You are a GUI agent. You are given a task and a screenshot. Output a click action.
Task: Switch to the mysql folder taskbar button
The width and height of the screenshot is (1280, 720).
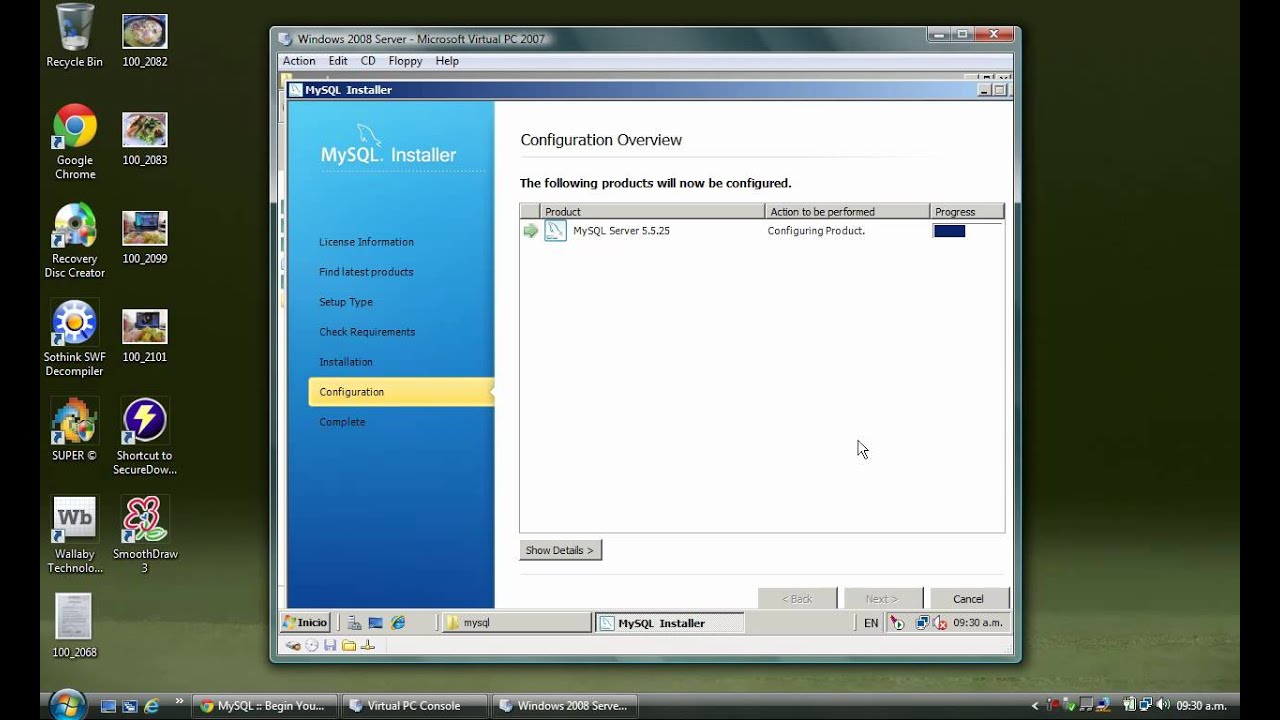(x=517, y=623)
